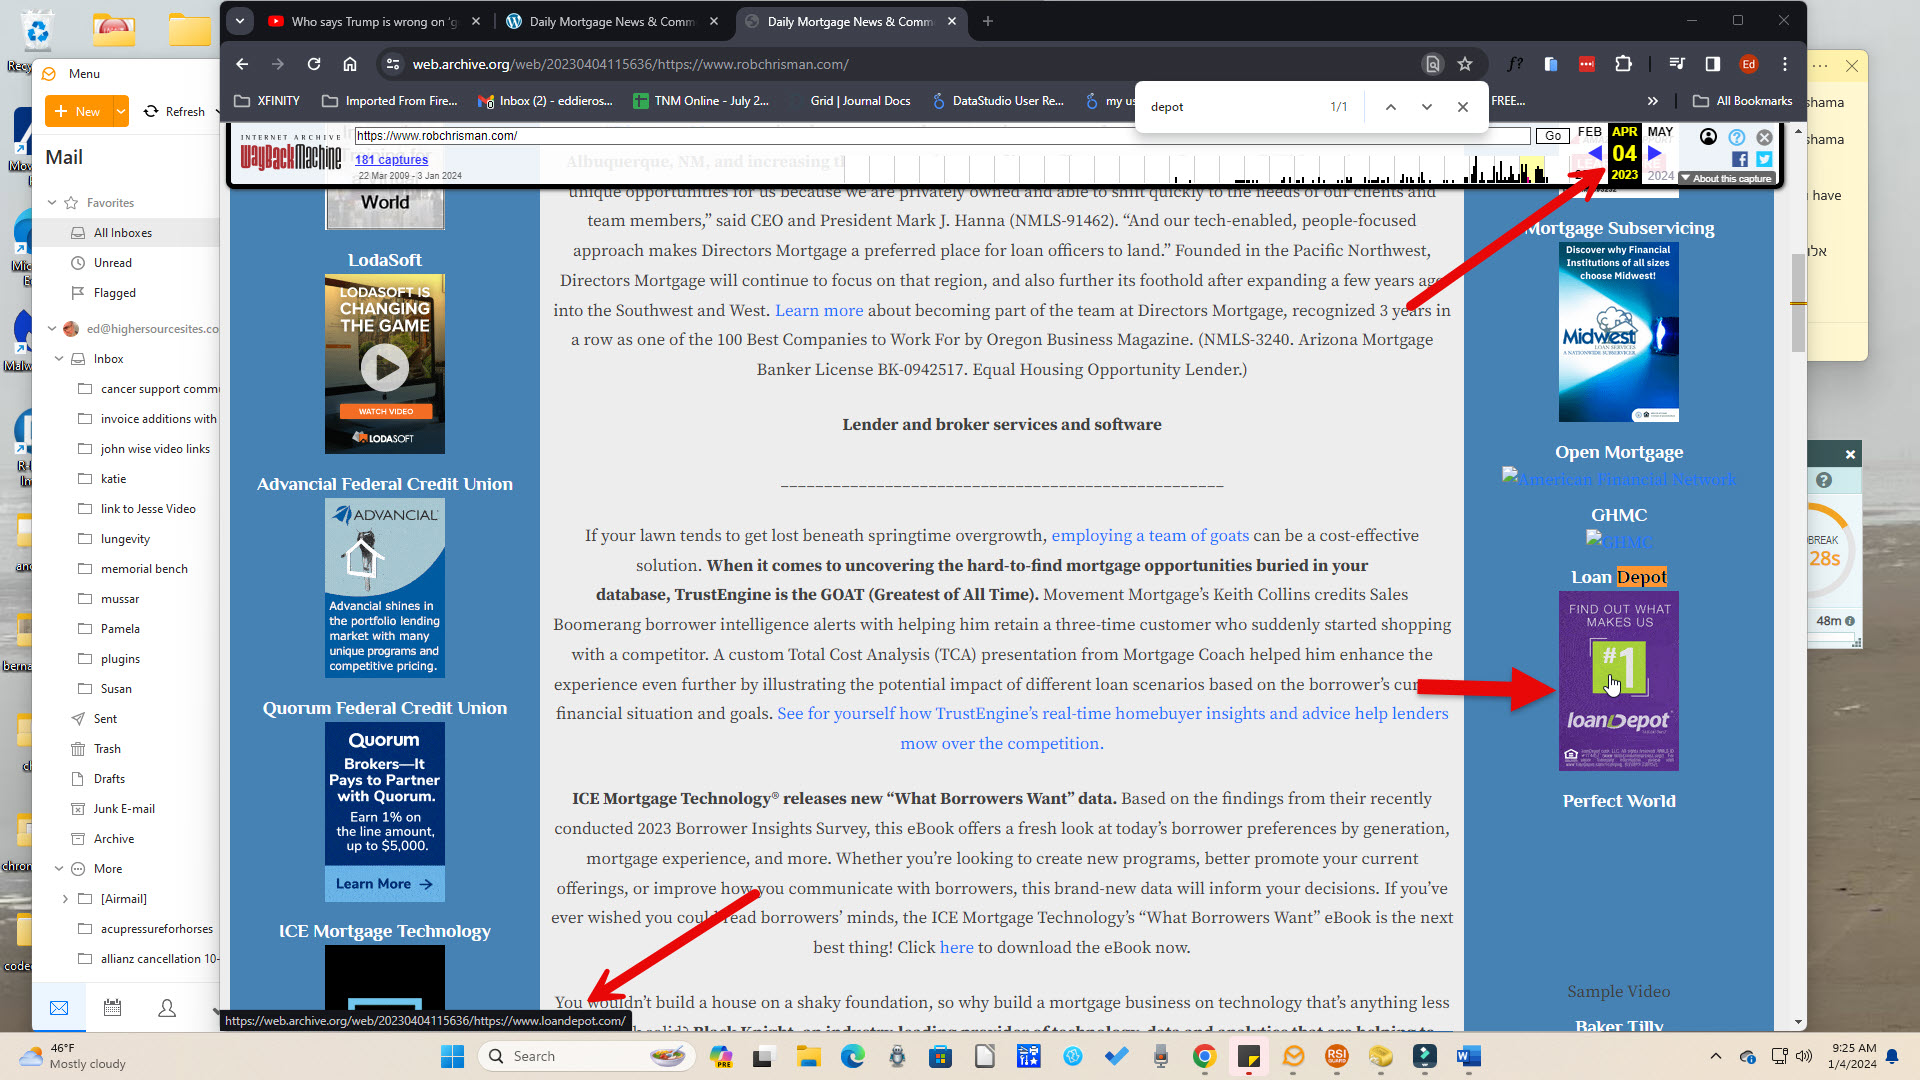Go to previous capture in February
The height and width of the screenshot is (1080, 1920).
click(x=1595, y=153)
